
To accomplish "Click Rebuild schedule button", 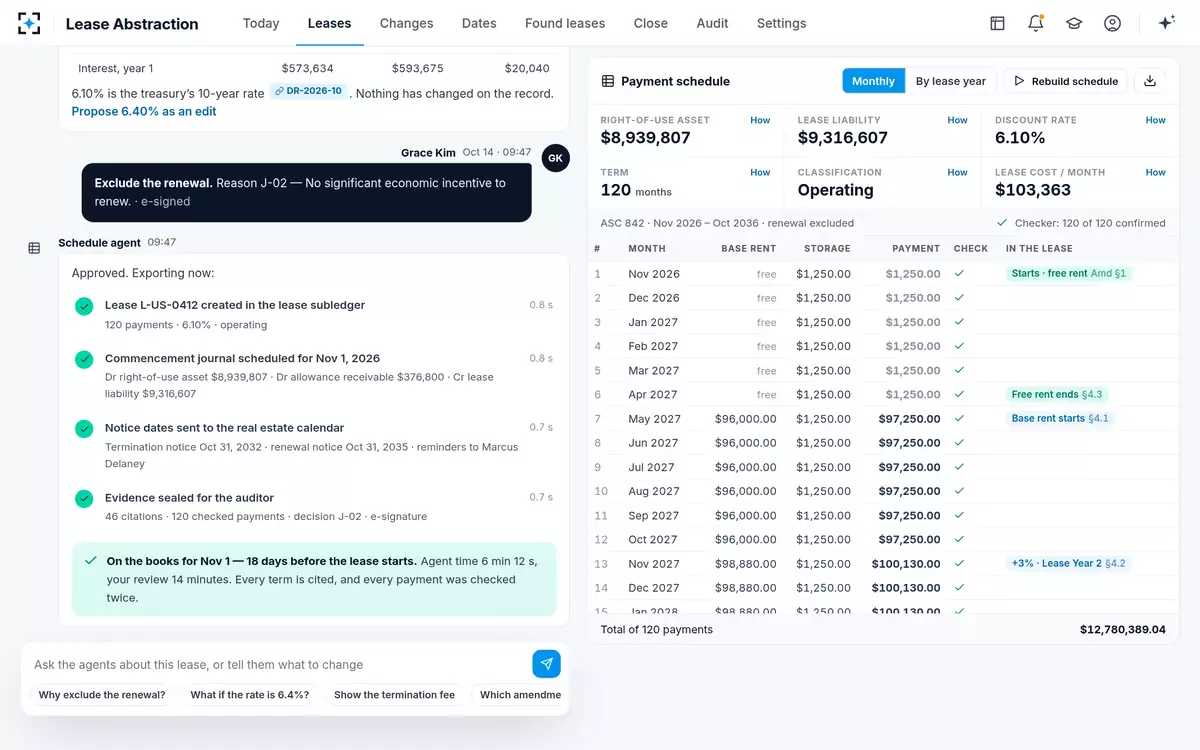I will click(1066, 81).
